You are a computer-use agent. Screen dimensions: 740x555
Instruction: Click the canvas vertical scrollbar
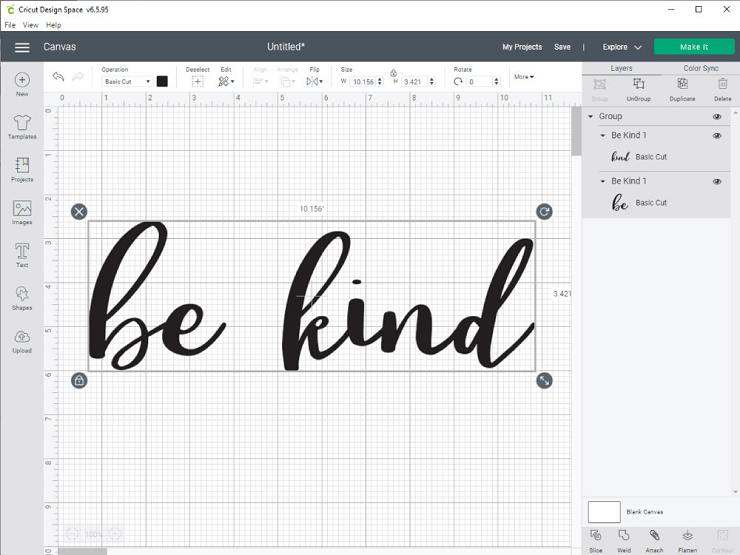(576, 131)
